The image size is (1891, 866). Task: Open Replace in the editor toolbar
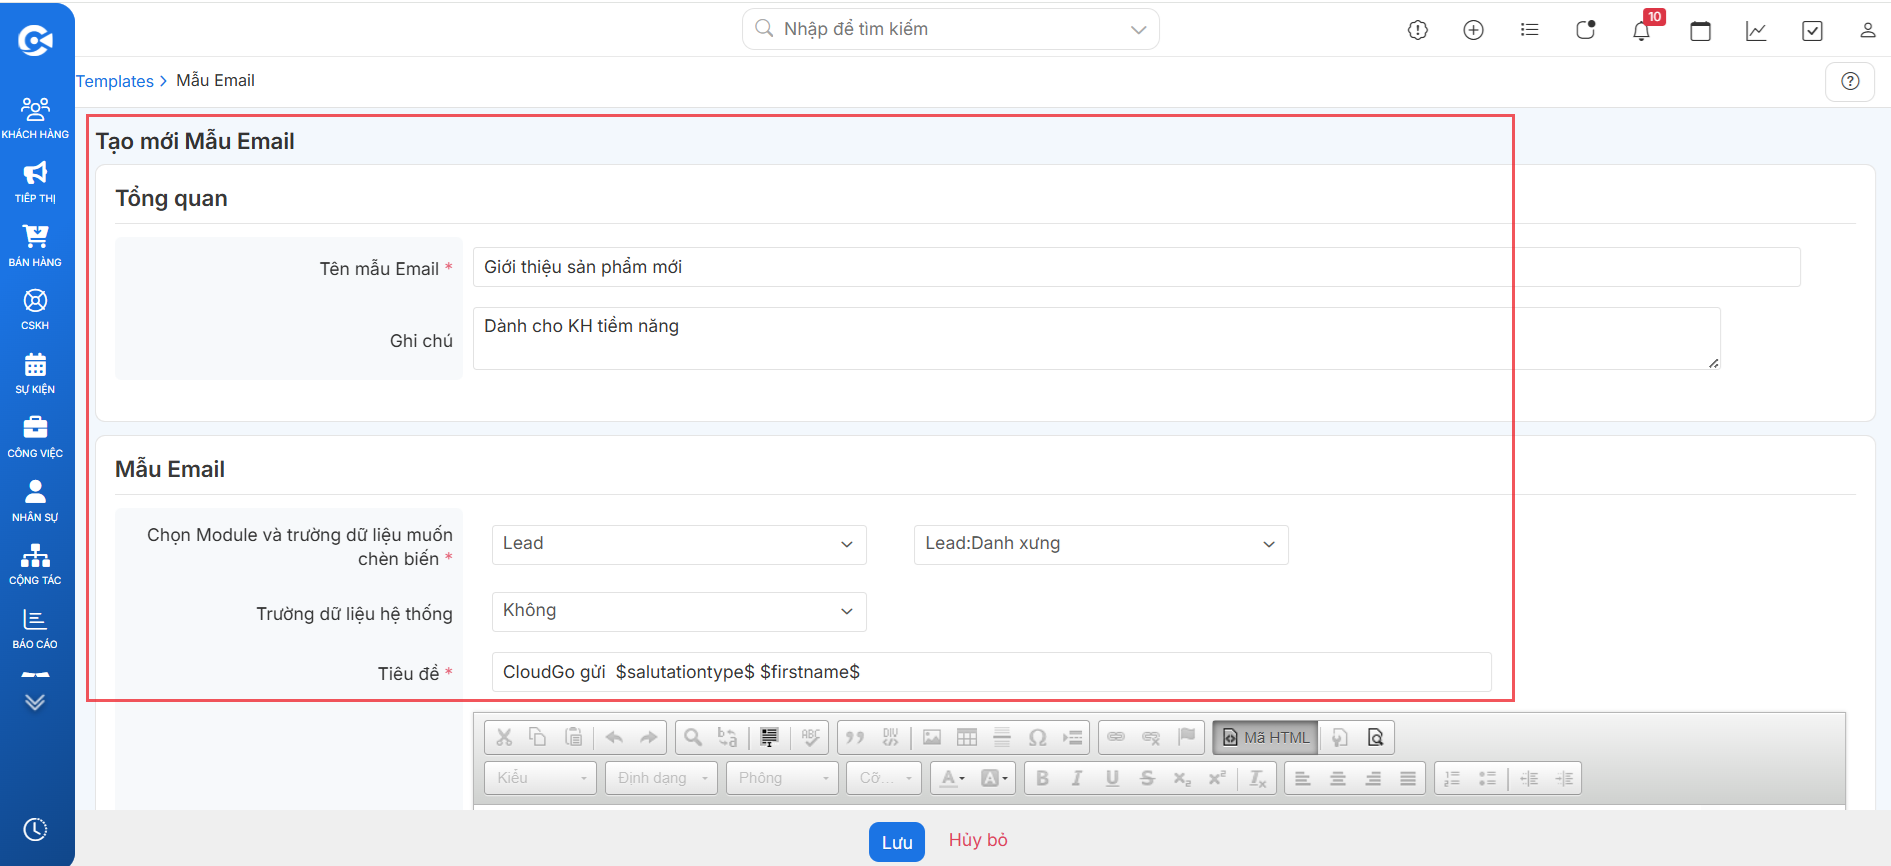[x=728, y=737]
